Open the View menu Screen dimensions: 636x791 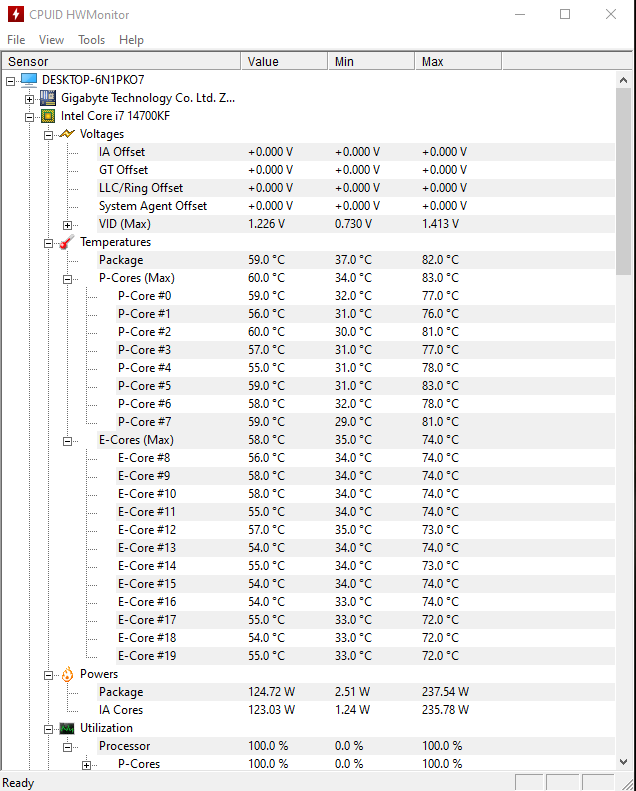tap(51, 40)
